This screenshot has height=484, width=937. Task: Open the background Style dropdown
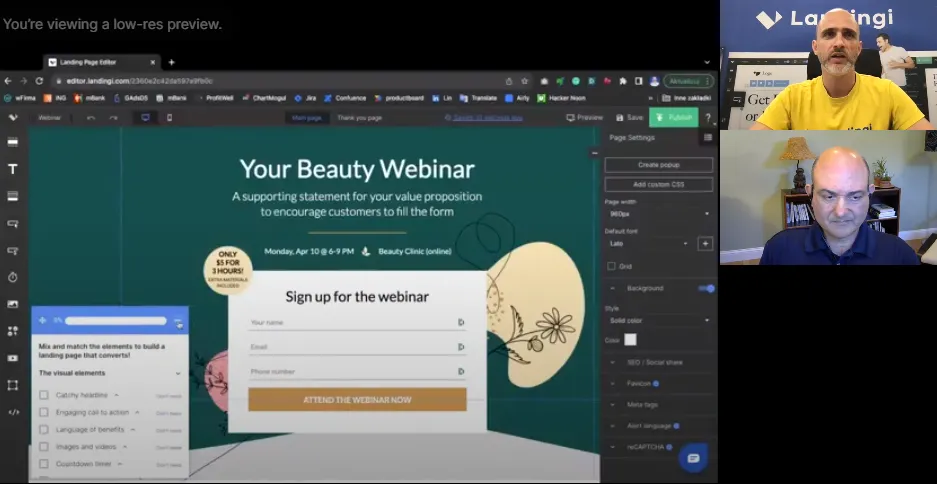click(659, 321)
